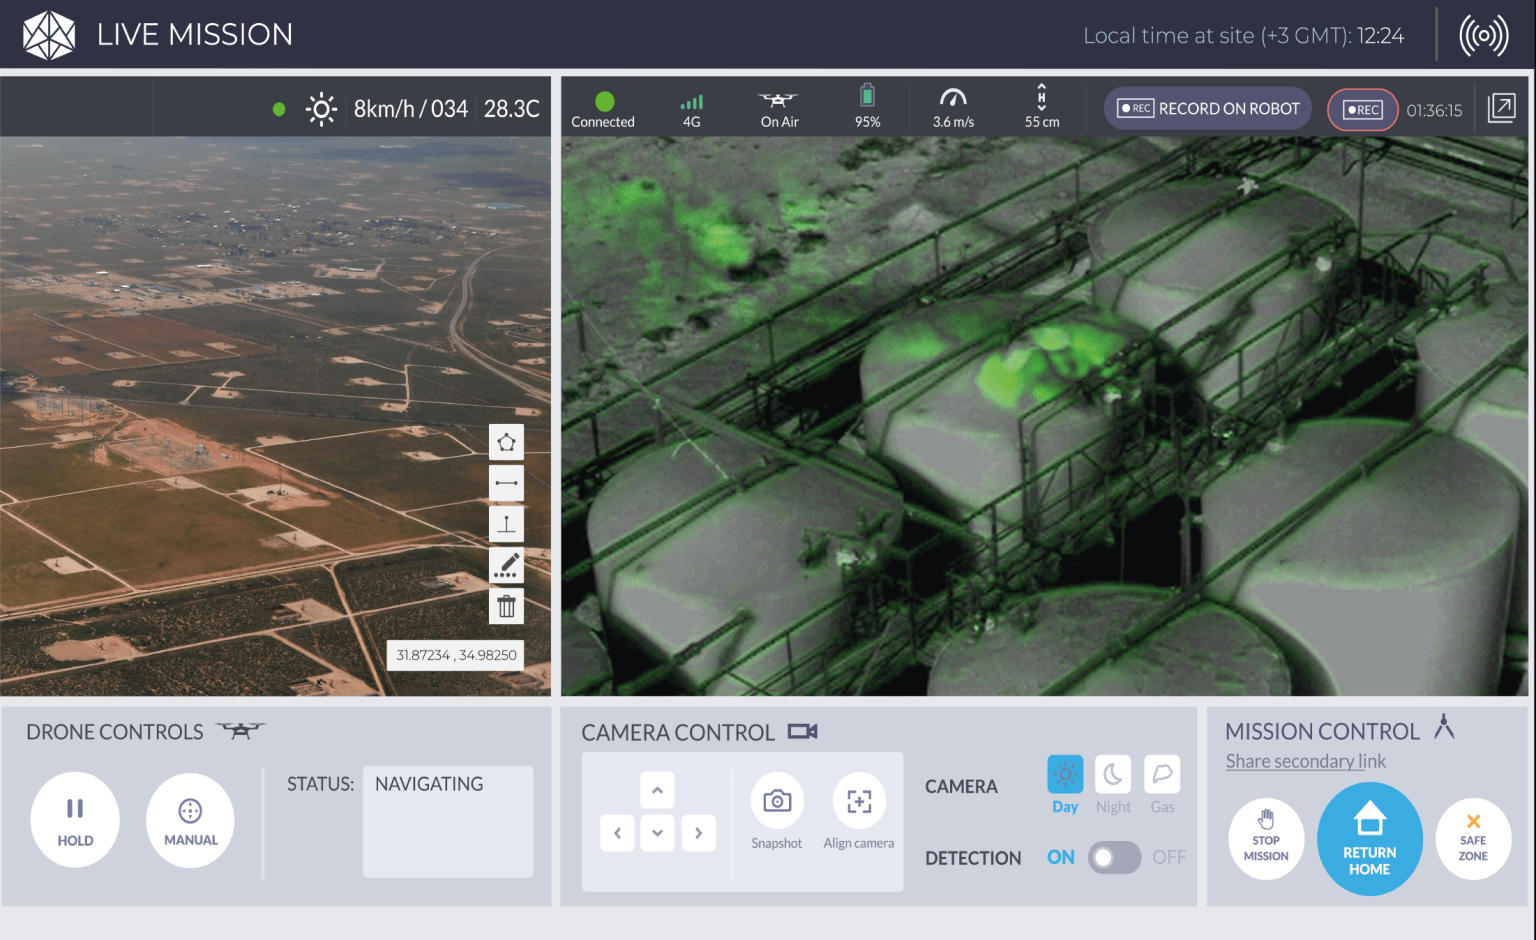
Task: Stop the local REC recording timer
Action: pos(1362,110)
